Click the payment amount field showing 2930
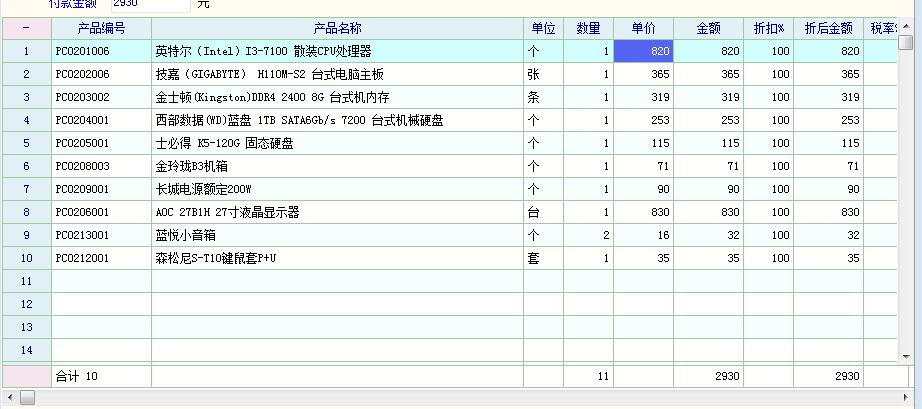 148,4
